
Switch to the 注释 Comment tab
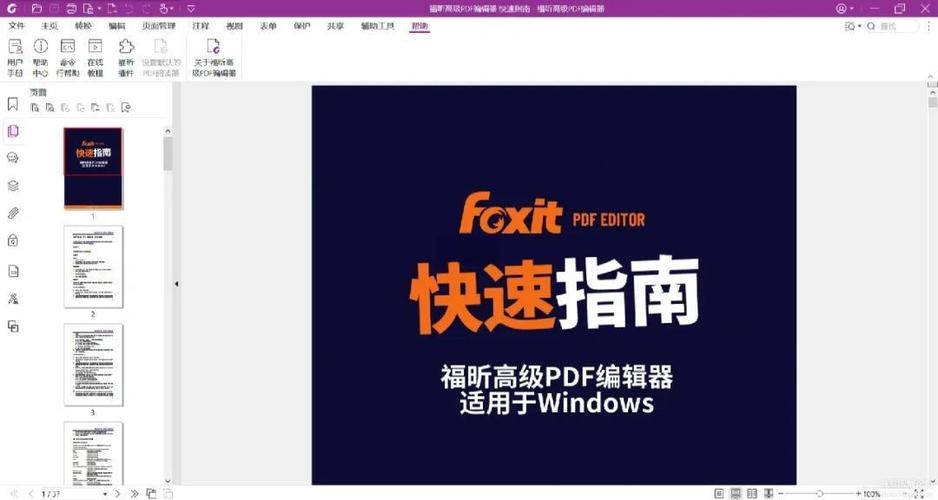click(x=201, y=26)
